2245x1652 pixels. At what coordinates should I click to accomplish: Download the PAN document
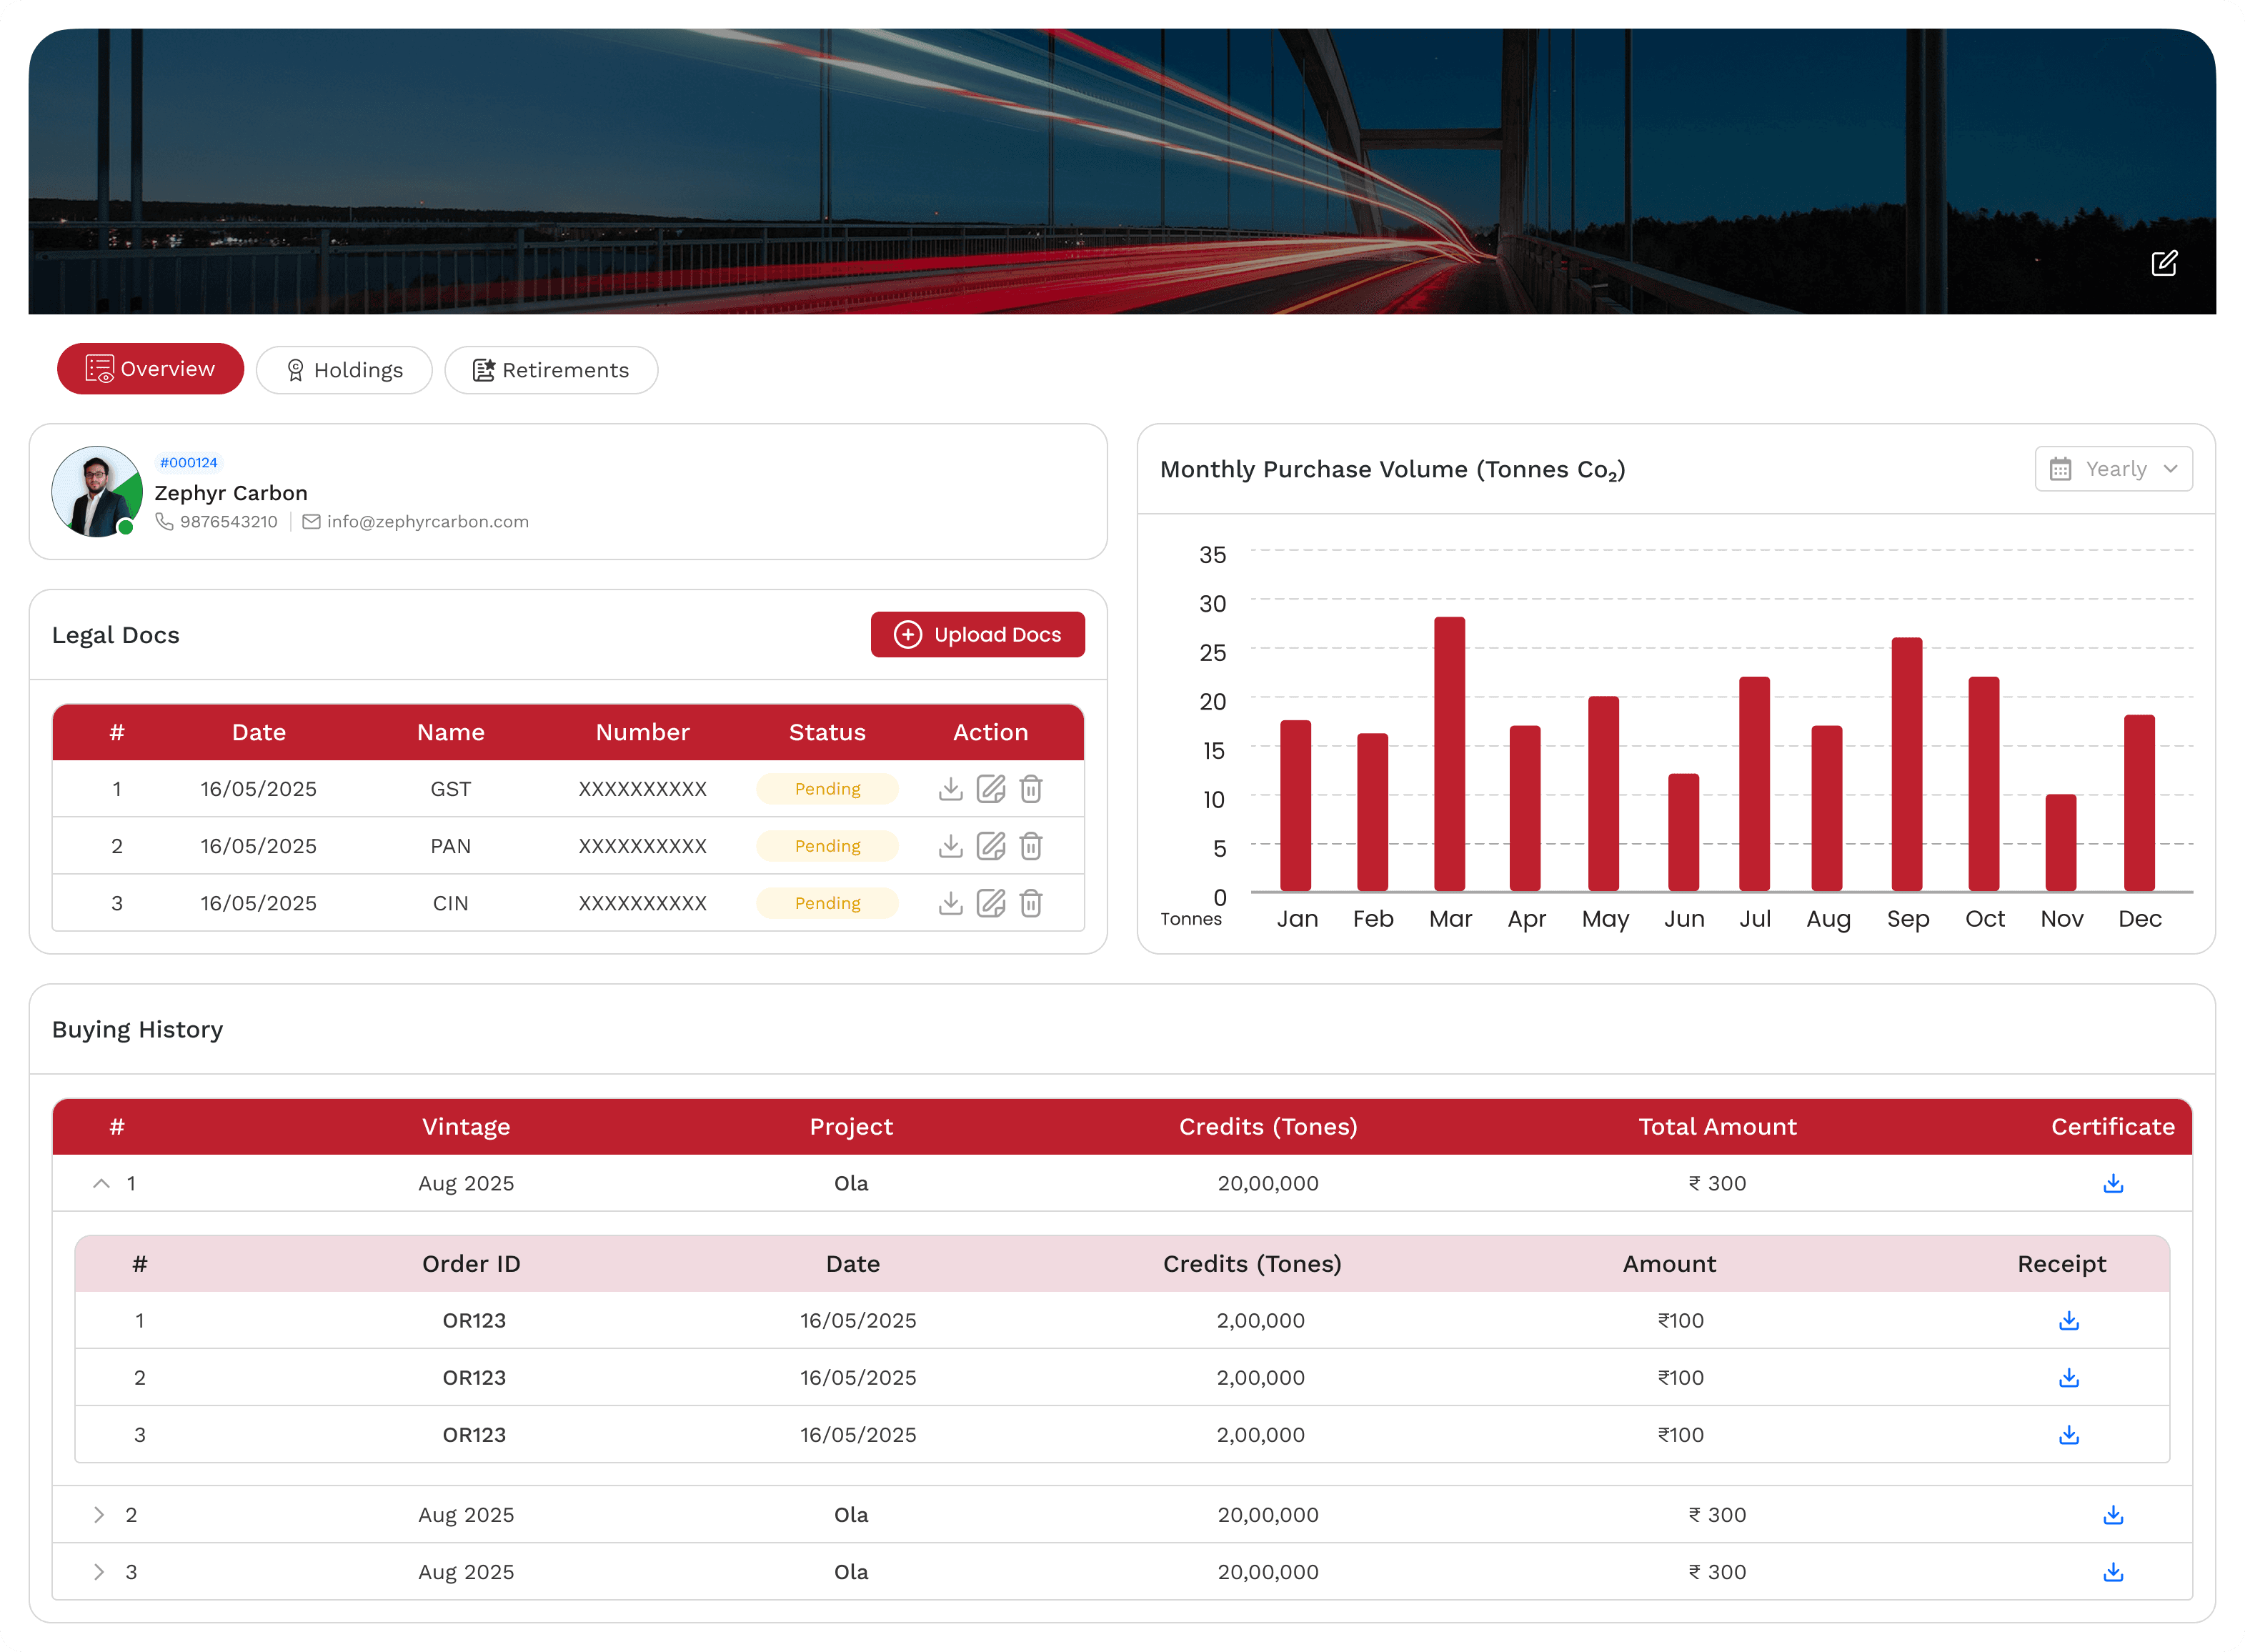[x=950, y=846]
